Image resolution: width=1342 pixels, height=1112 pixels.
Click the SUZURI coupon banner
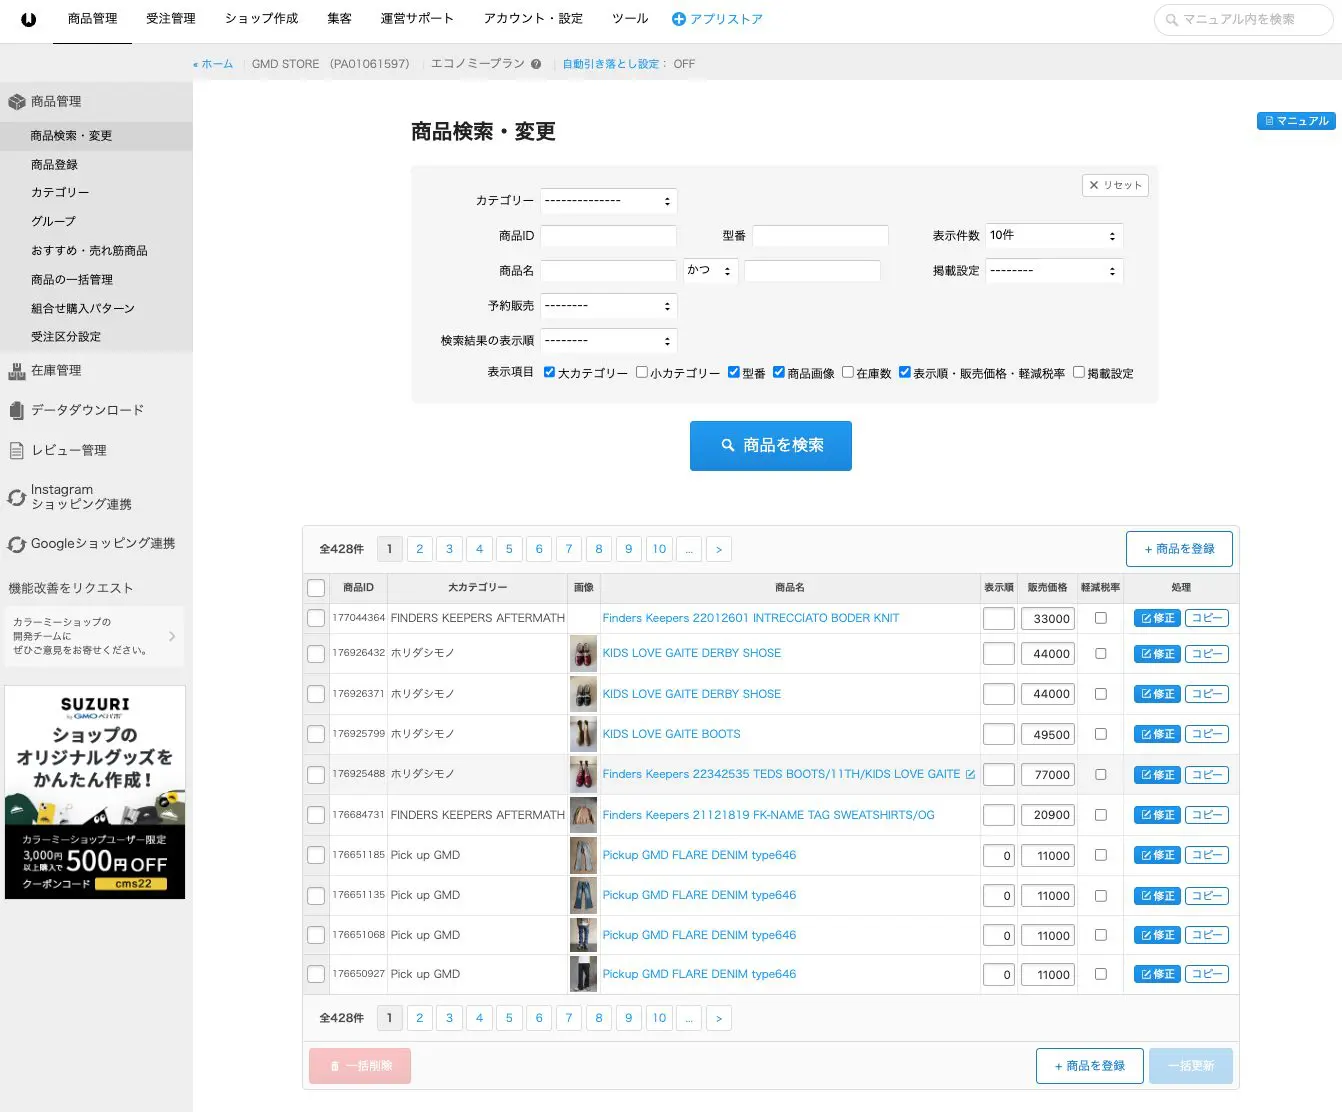click(95, 792)
